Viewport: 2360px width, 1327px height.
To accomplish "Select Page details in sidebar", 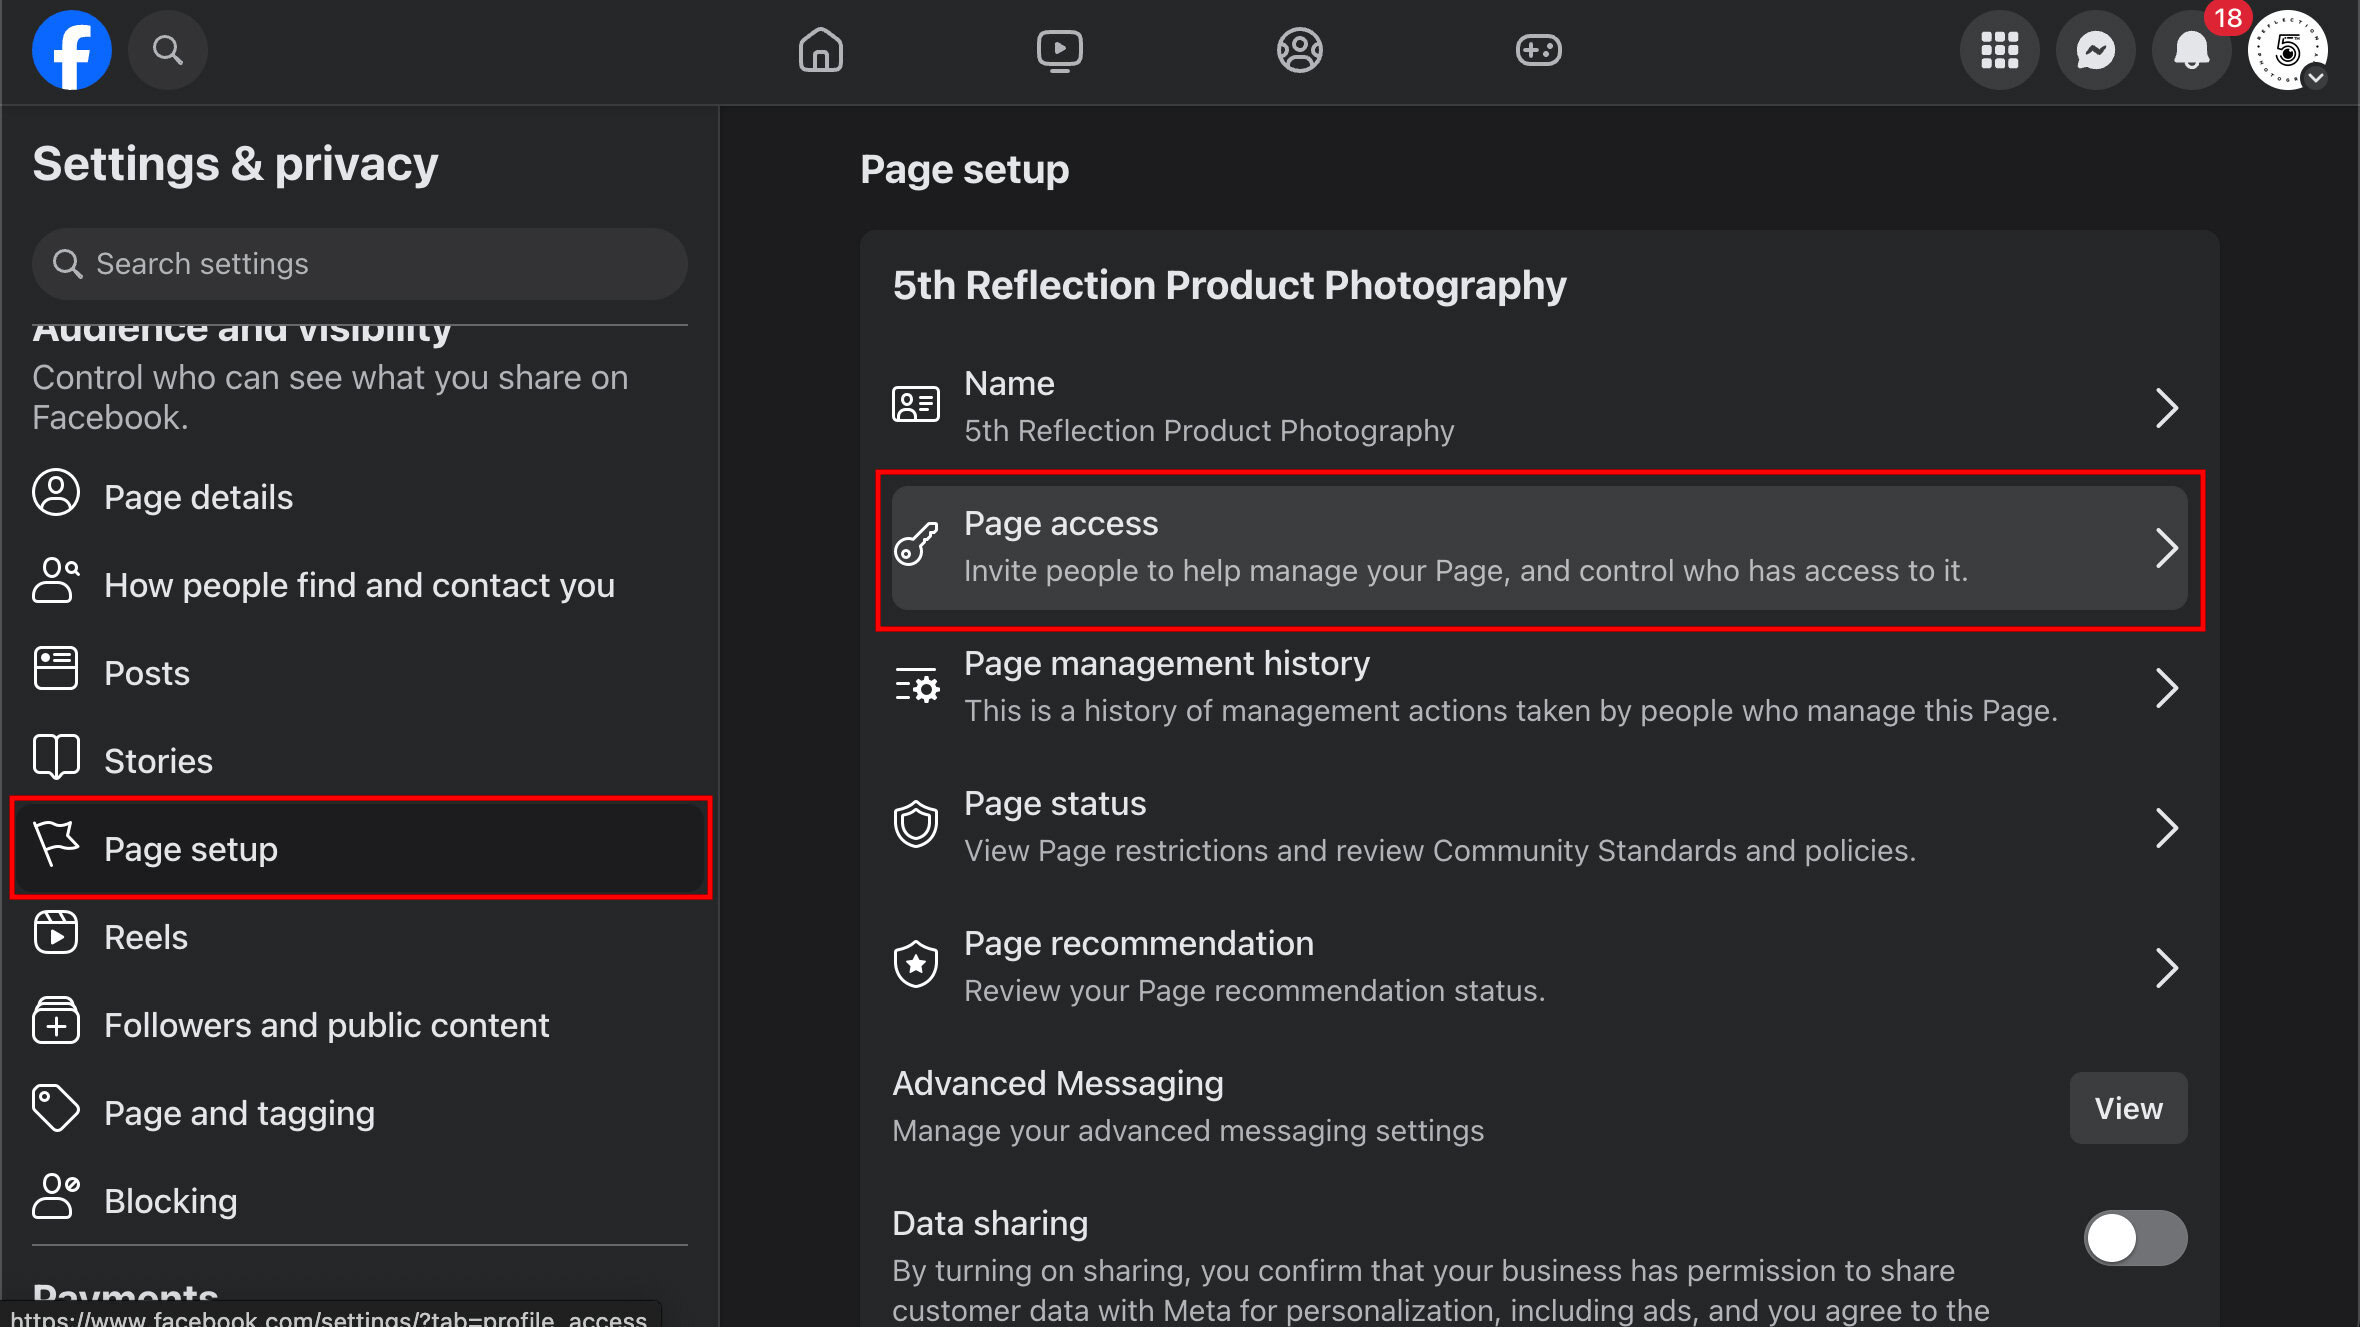I will pyautogui.click(x=198, y=497).
